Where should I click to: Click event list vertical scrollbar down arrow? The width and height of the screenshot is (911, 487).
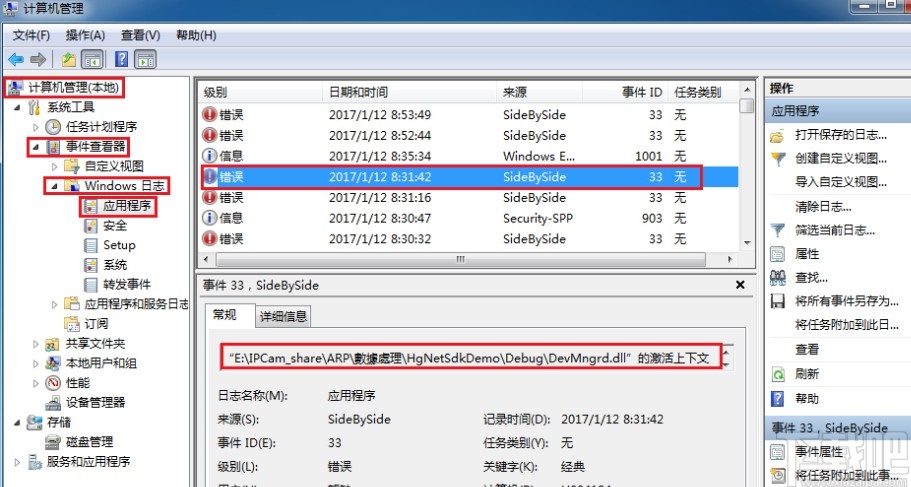click(747, 244)
